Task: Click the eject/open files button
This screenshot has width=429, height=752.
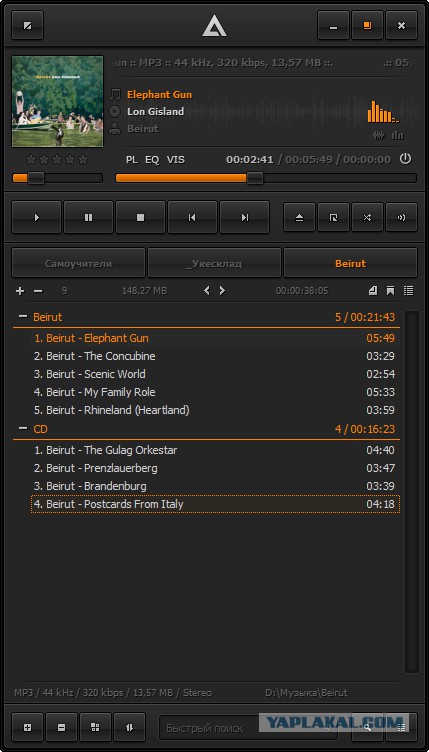Action: click(300, 217)
